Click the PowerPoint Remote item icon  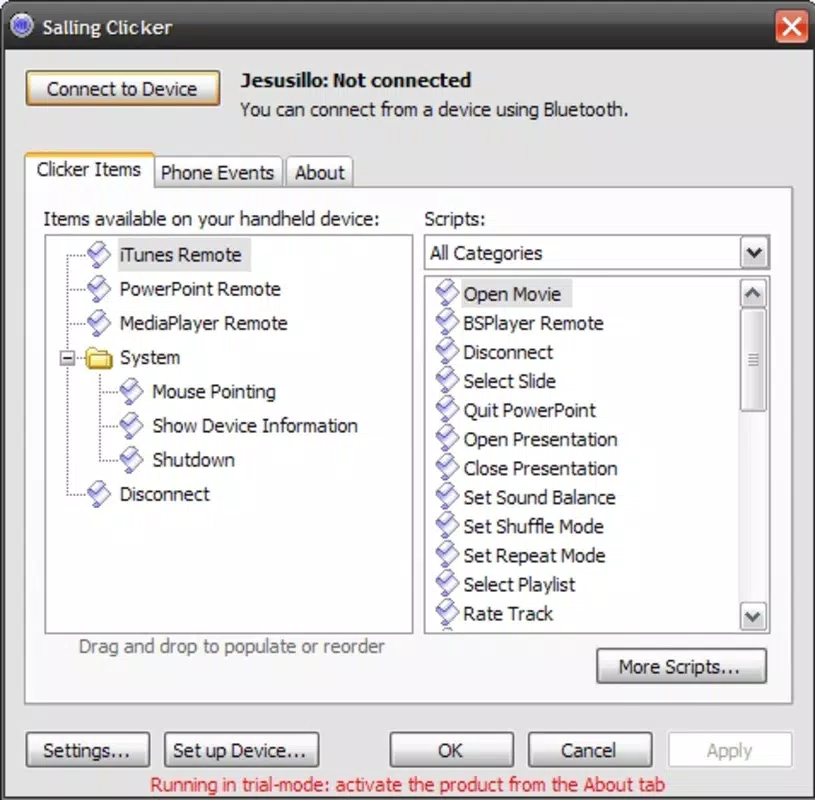pos(99,289)
